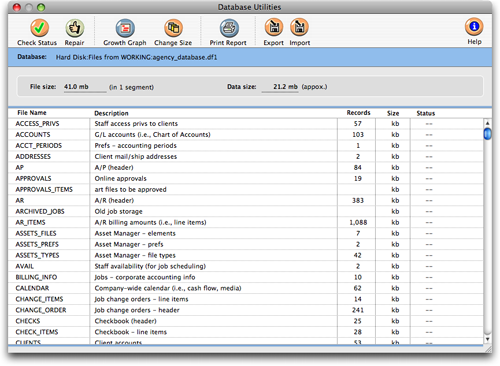The image size is (500, 366).
Task: Click the Records column header
Action: click(x=358, y=113)
